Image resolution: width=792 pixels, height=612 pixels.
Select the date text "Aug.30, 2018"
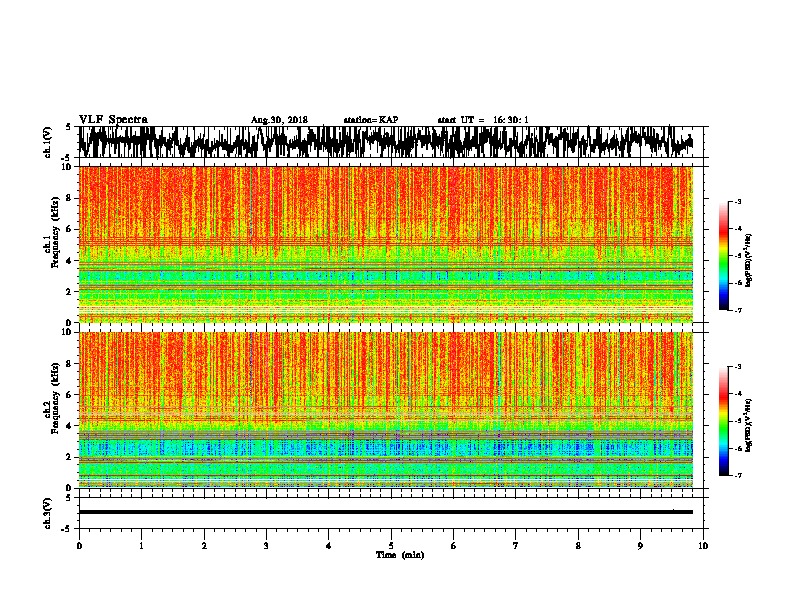279,120
